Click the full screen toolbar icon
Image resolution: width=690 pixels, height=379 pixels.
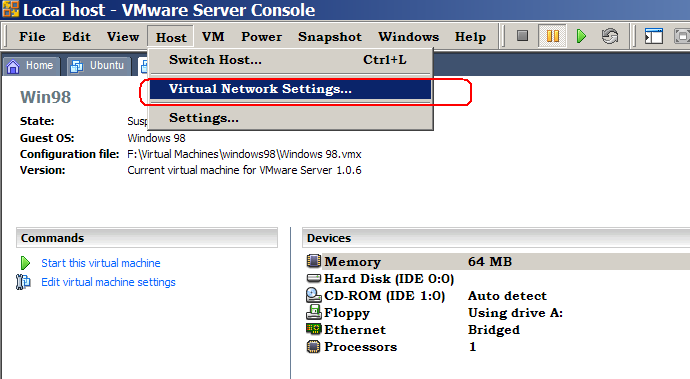point(682,36)
